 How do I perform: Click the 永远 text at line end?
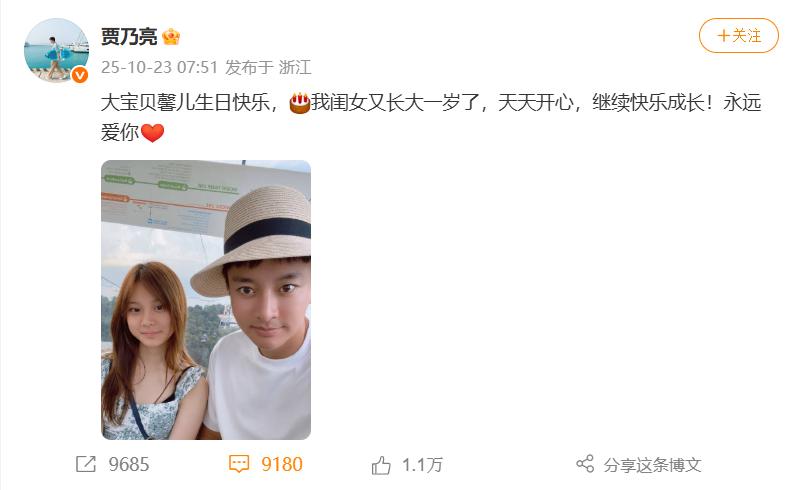742,103
